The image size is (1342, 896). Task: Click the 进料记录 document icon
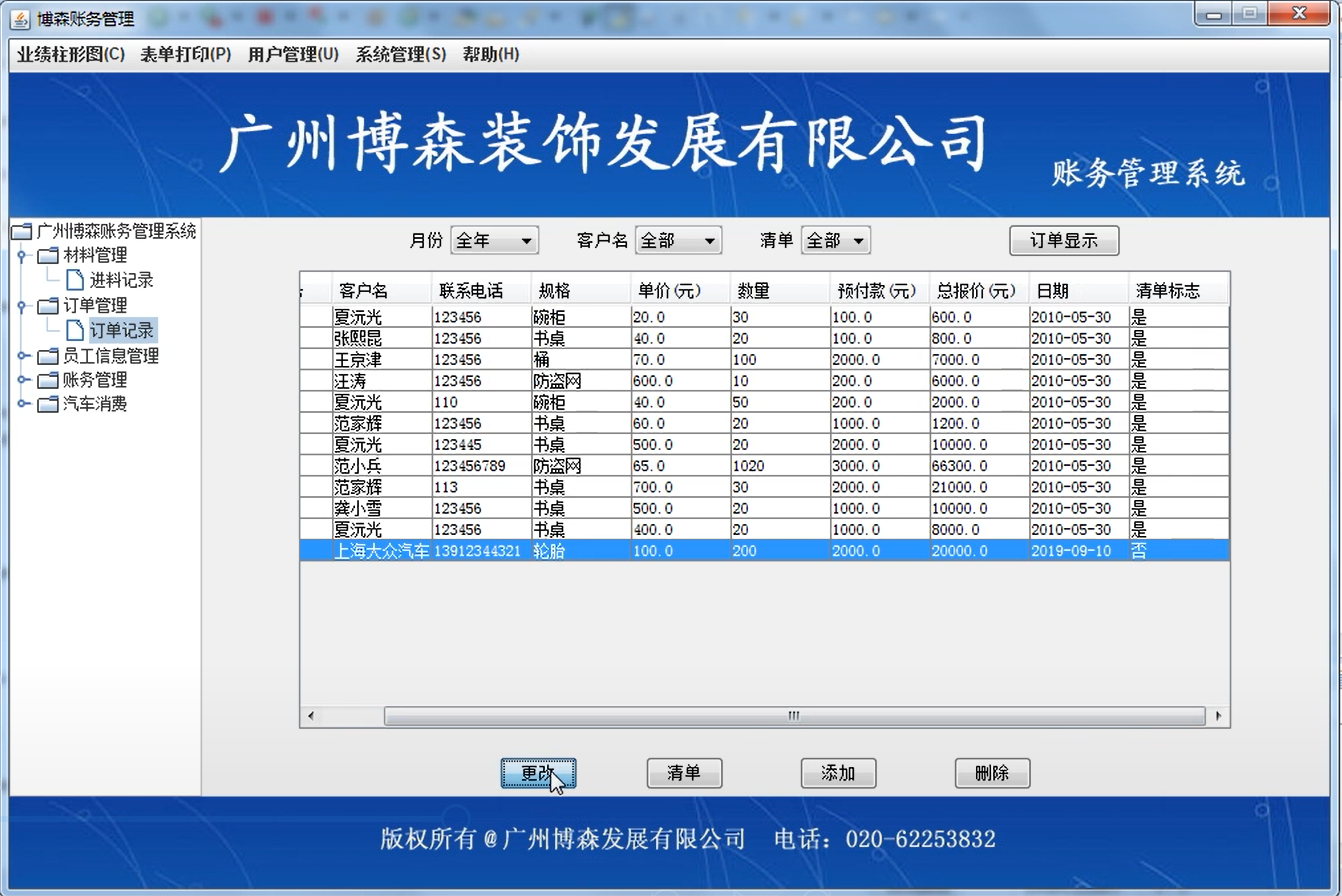pos(75,280)
